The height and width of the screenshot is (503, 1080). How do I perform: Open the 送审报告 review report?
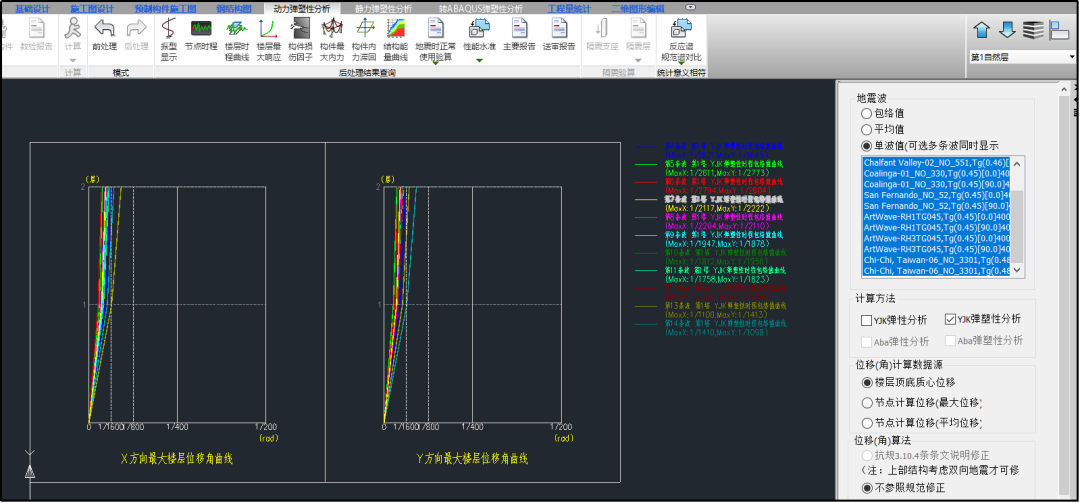(559, 34)
